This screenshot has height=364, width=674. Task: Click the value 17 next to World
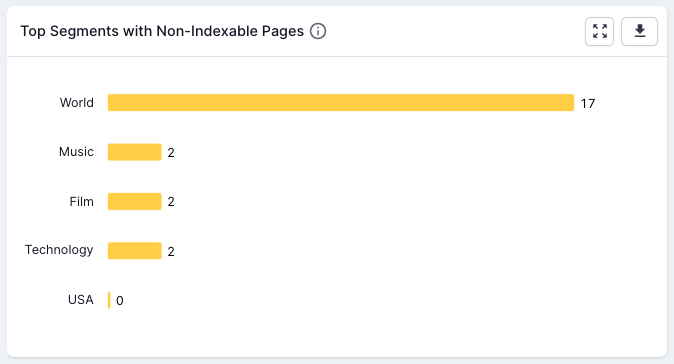pyautogui.click(x=588, y=104)
